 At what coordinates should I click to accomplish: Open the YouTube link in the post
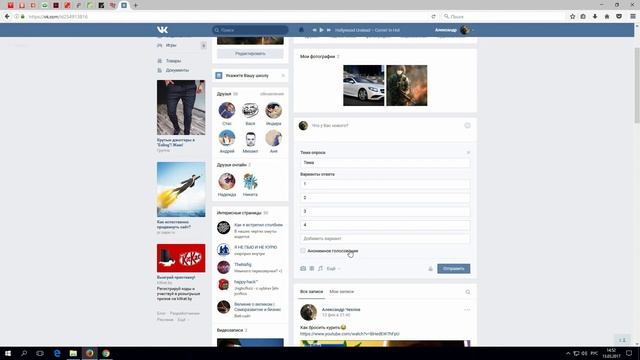[x=350, y=334]
